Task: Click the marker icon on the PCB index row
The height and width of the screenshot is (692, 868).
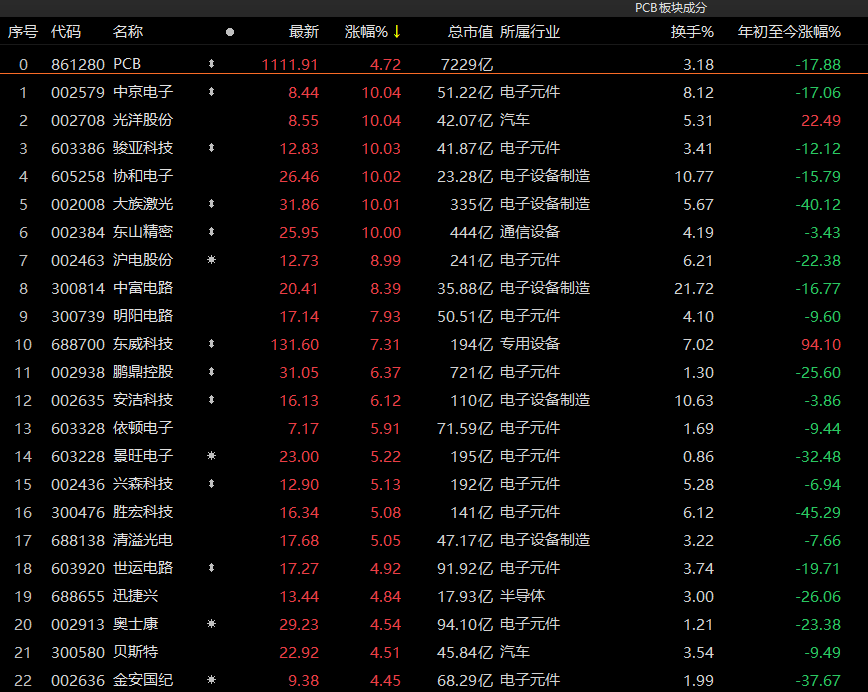Action: click(211, 64)
